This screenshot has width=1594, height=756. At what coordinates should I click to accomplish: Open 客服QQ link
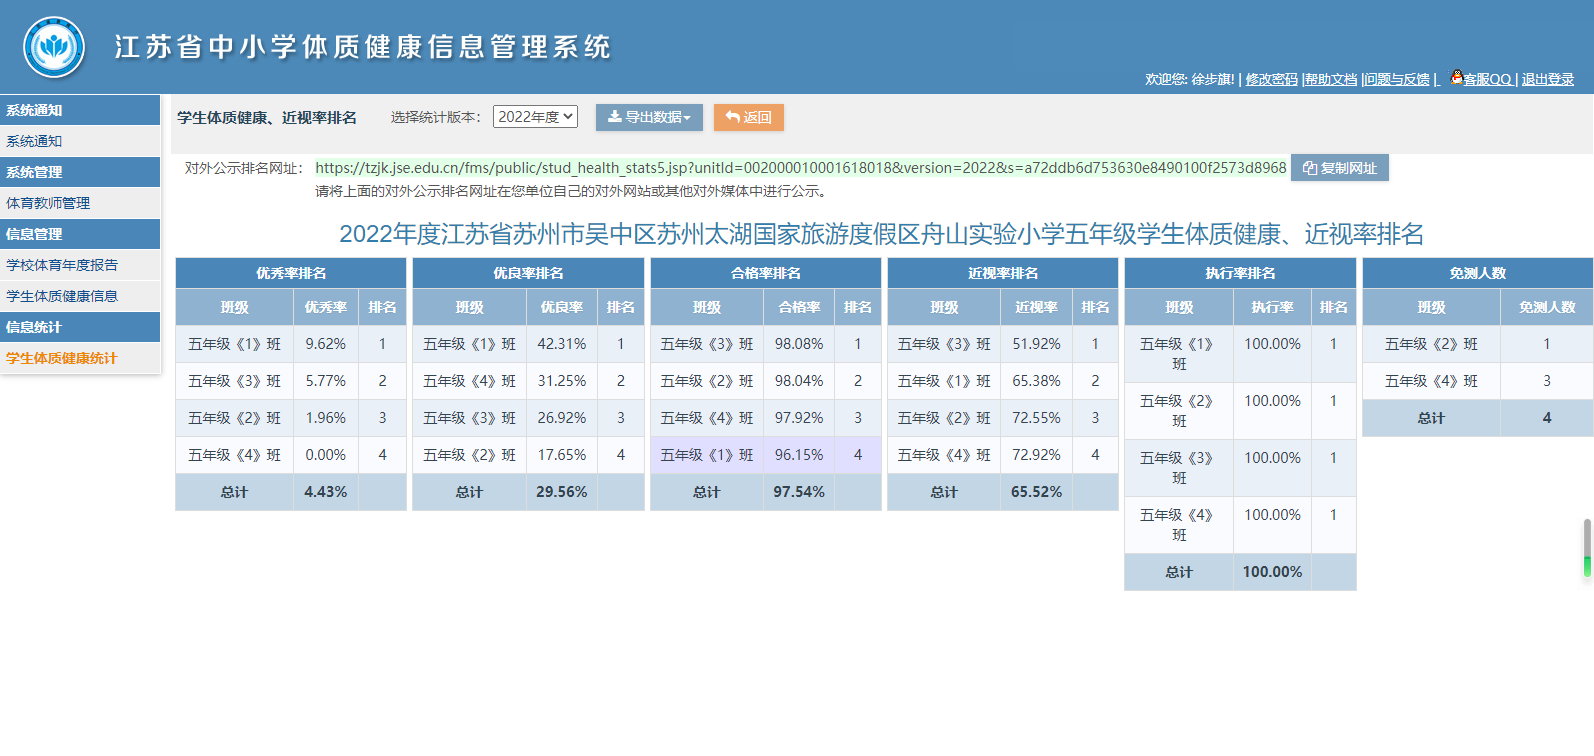click(1487, 79)
